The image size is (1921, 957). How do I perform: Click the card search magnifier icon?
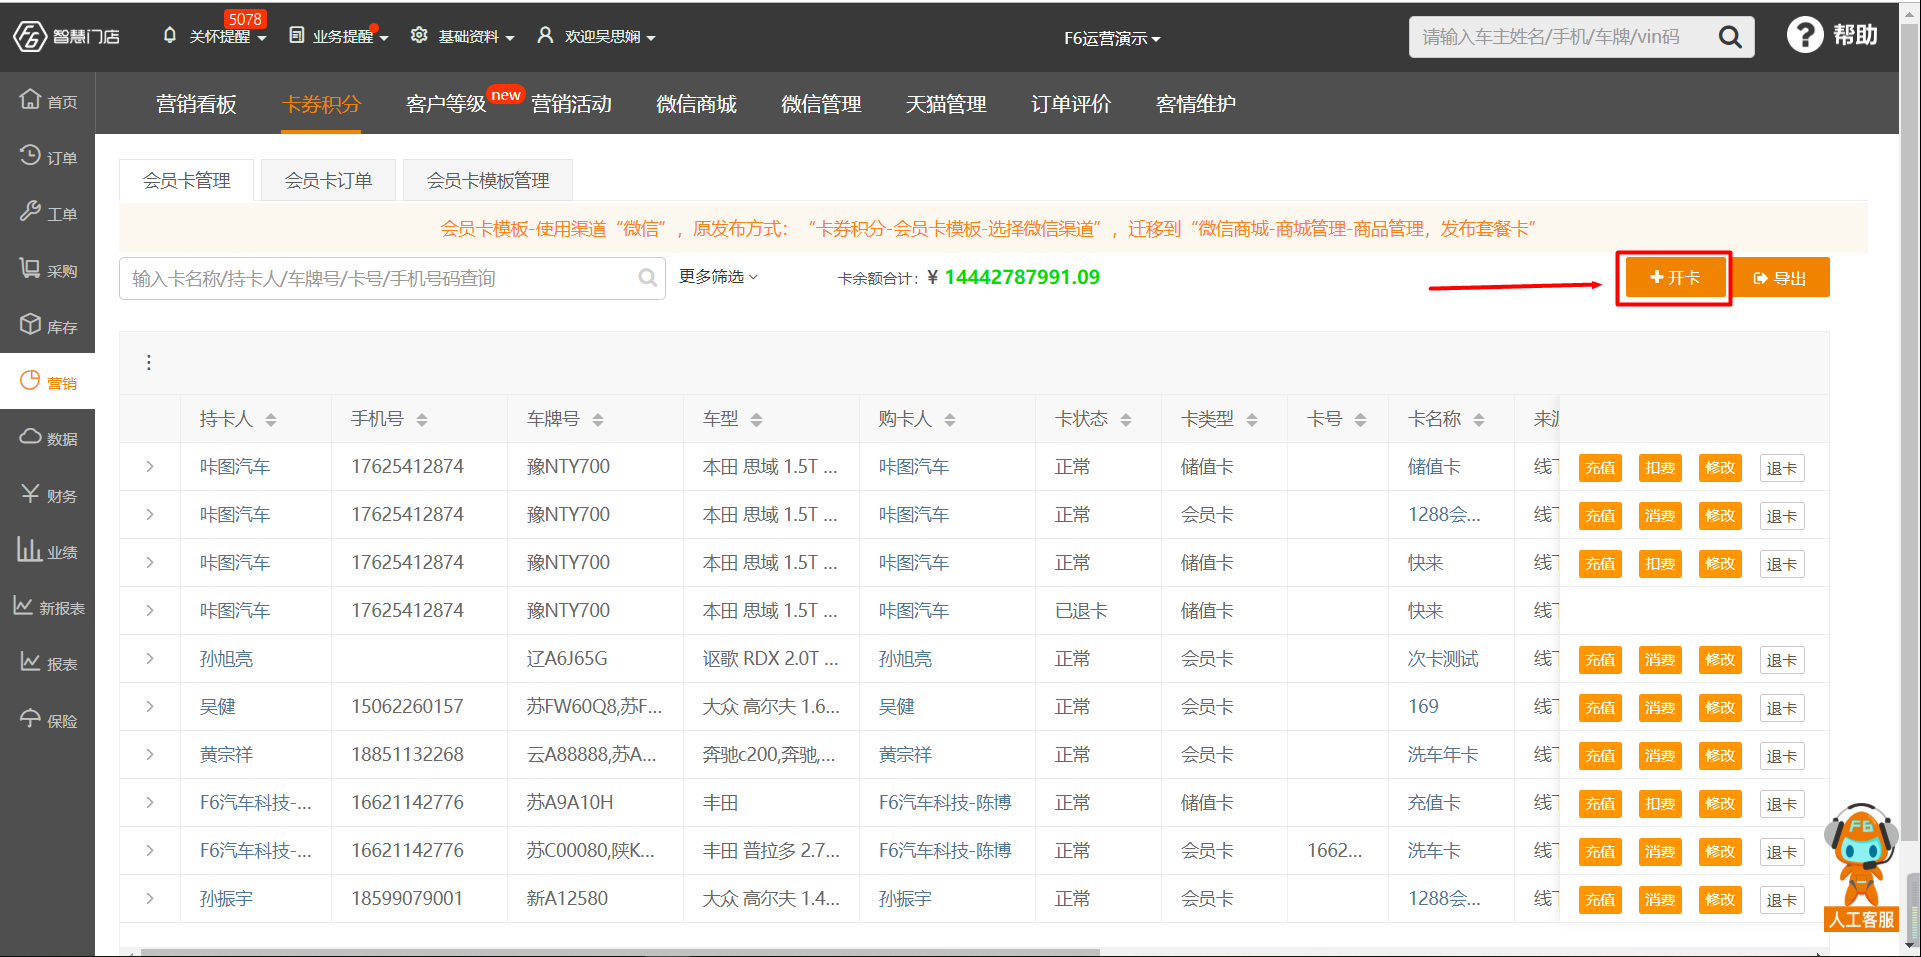[x=648, y=278]
